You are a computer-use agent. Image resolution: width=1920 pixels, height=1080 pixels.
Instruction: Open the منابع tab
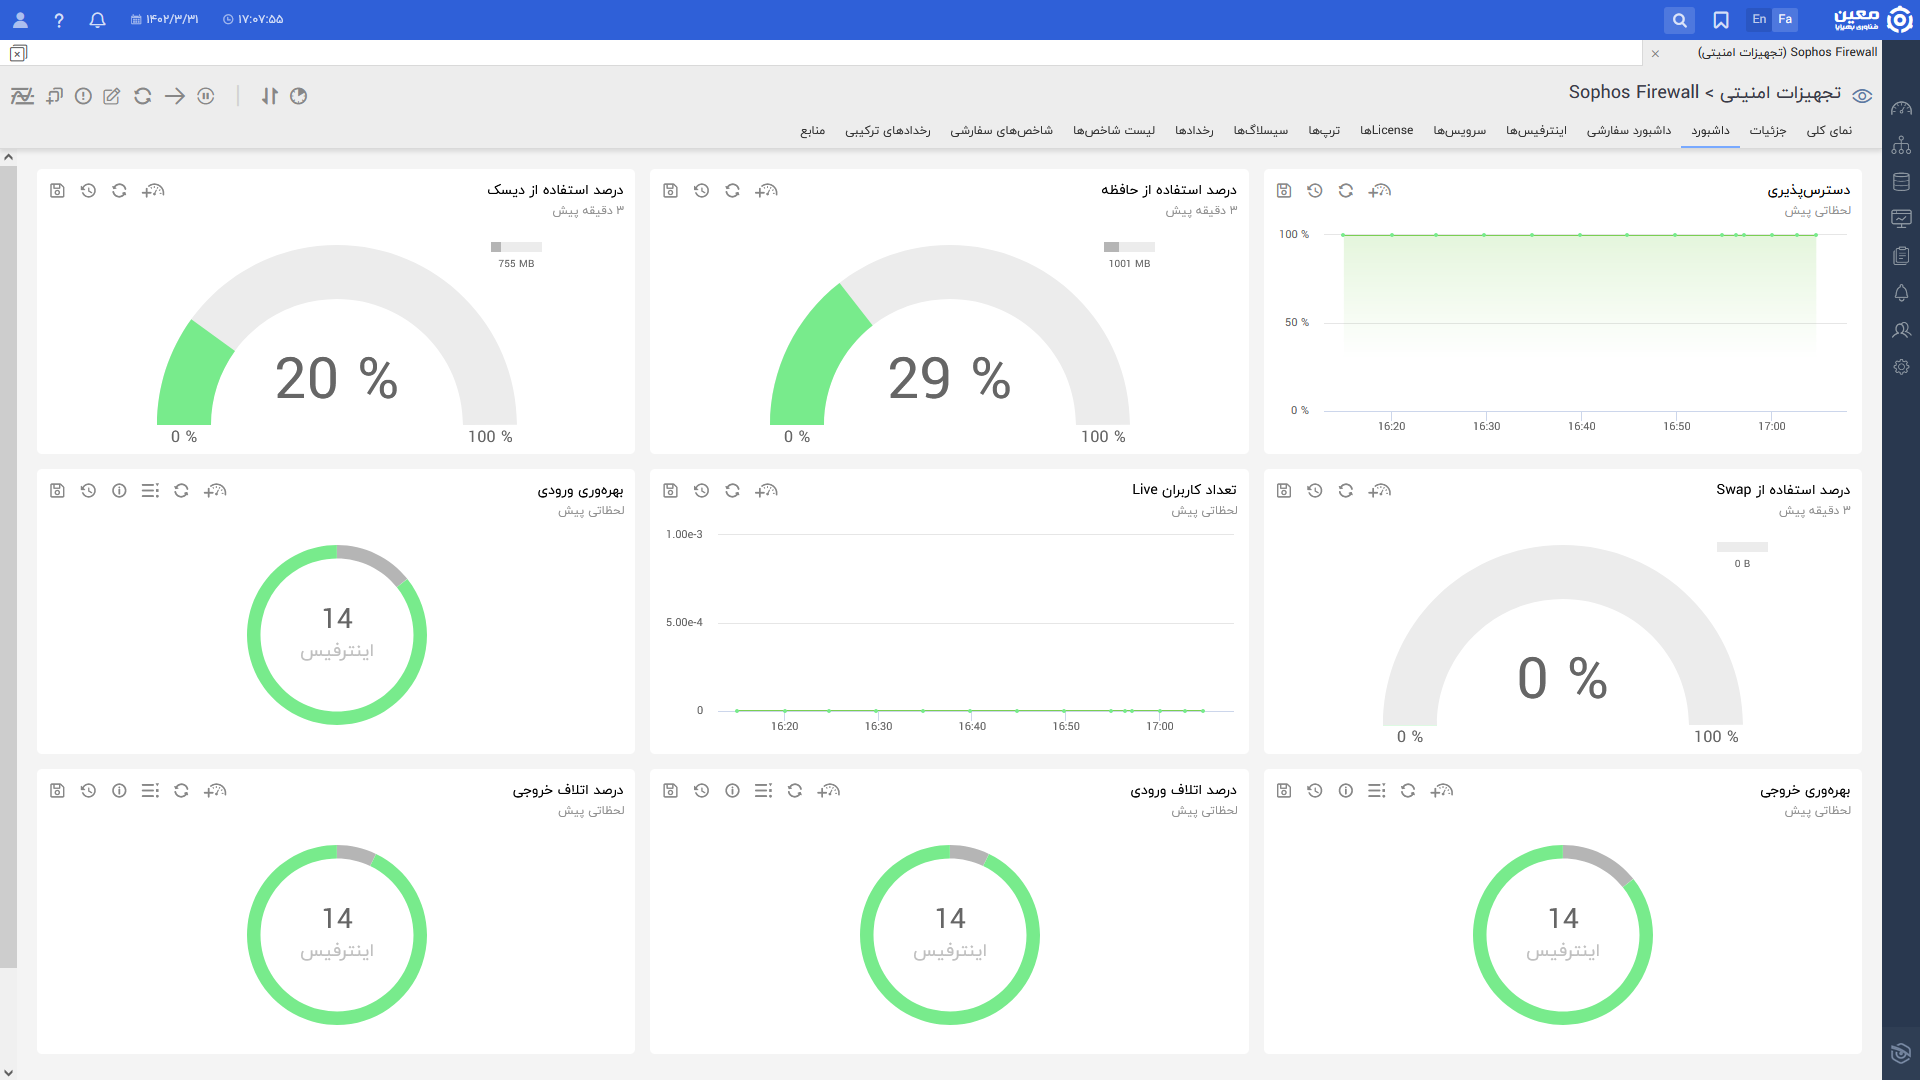coord(813,131)
